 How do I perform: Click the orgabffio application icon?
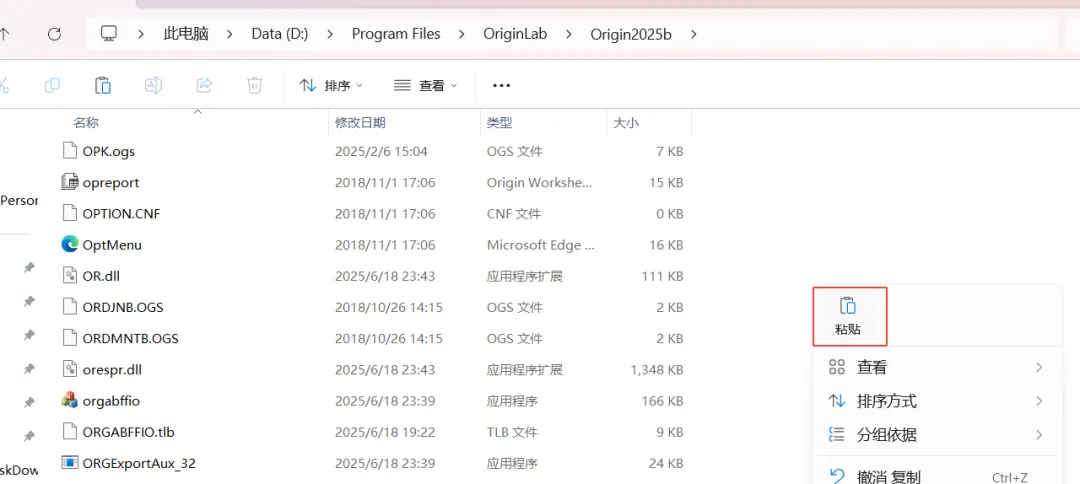point(69,401)
